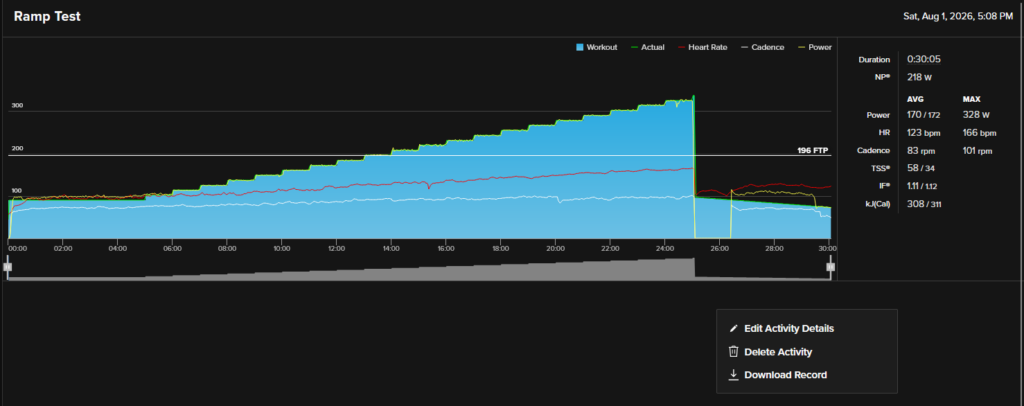Click the blue Workout color swatch
This screenshot has width=1024, height=406.
(x=580, y=47)
